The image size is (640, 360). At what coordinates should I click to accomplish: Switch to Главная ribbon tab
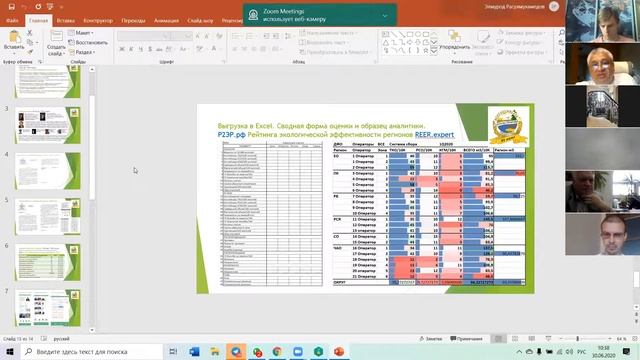point(38,20)
